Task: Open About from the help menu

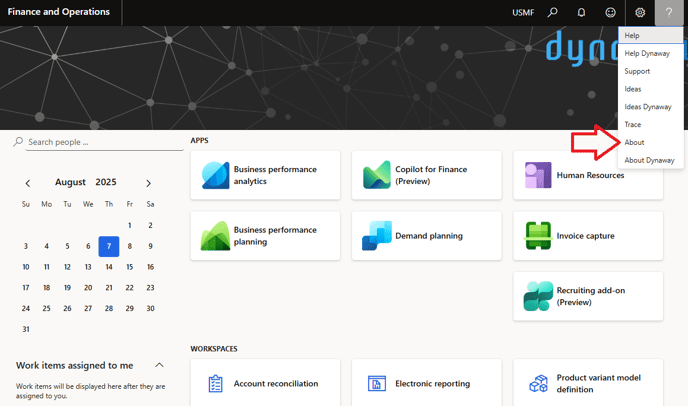Action: click(x=651, y=143)
